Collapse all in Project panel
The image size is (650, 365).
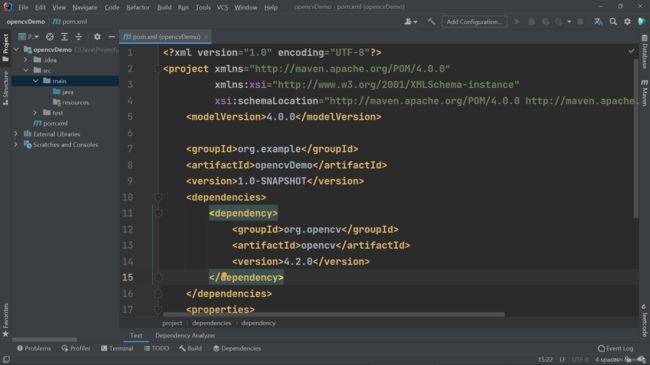78,37
